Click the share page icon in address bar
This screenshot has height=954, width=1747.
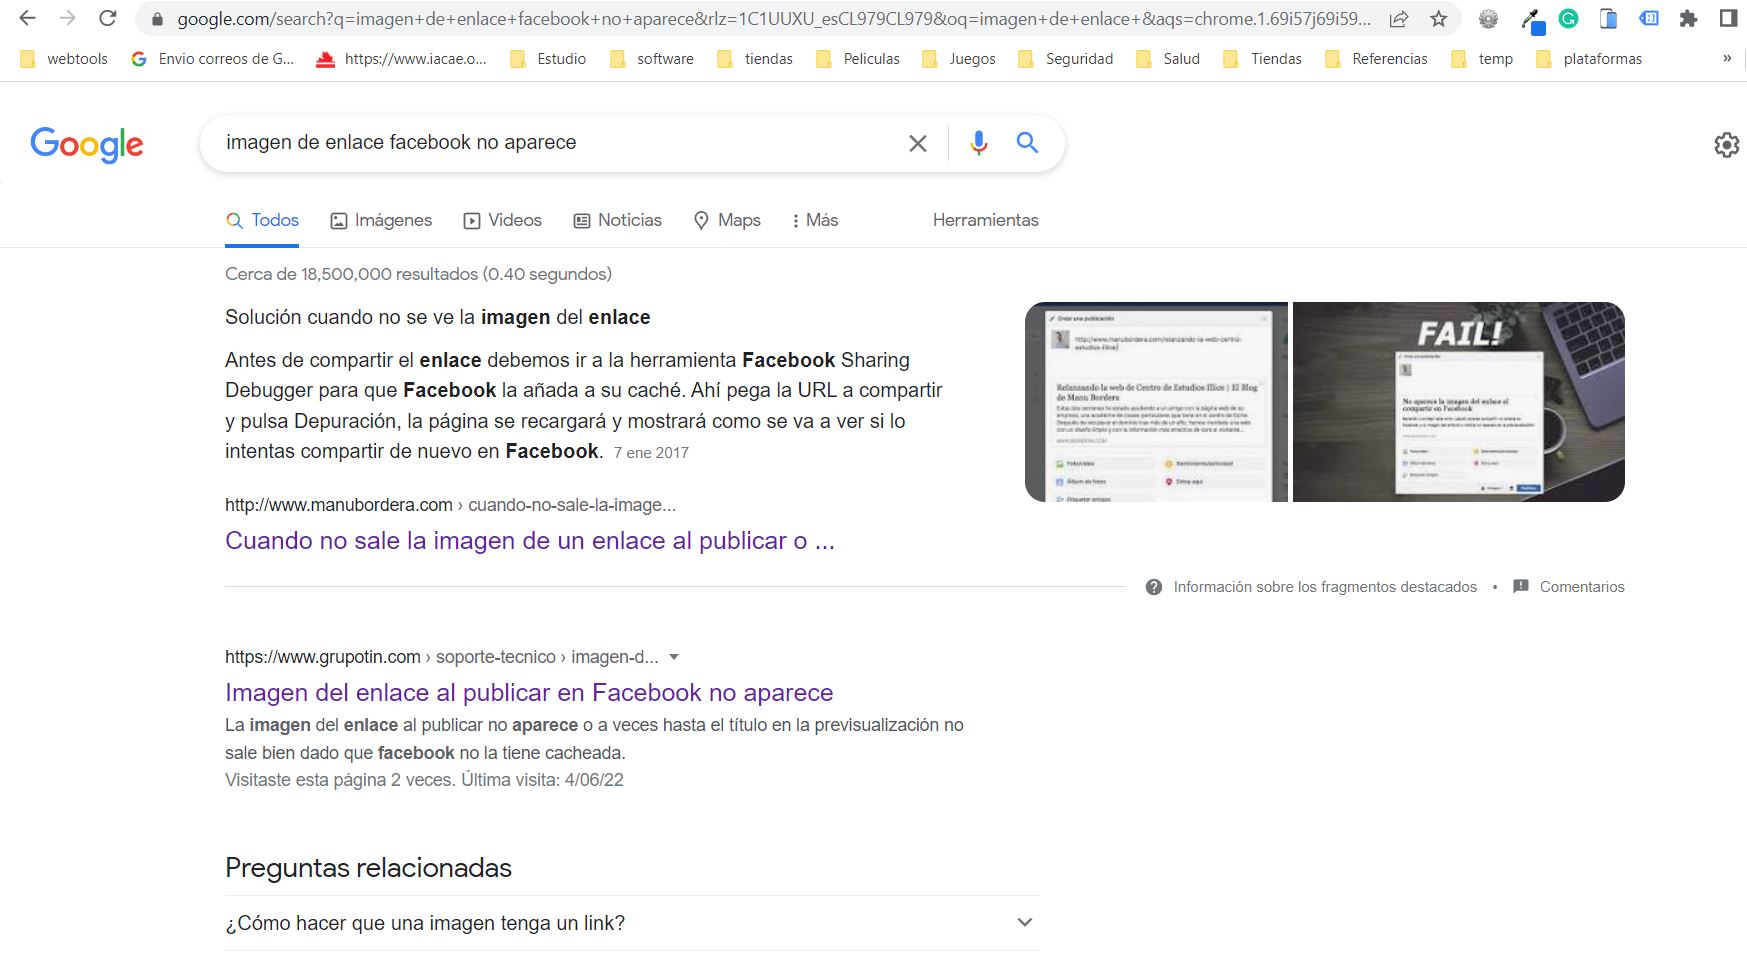(x=1399, y=19)
